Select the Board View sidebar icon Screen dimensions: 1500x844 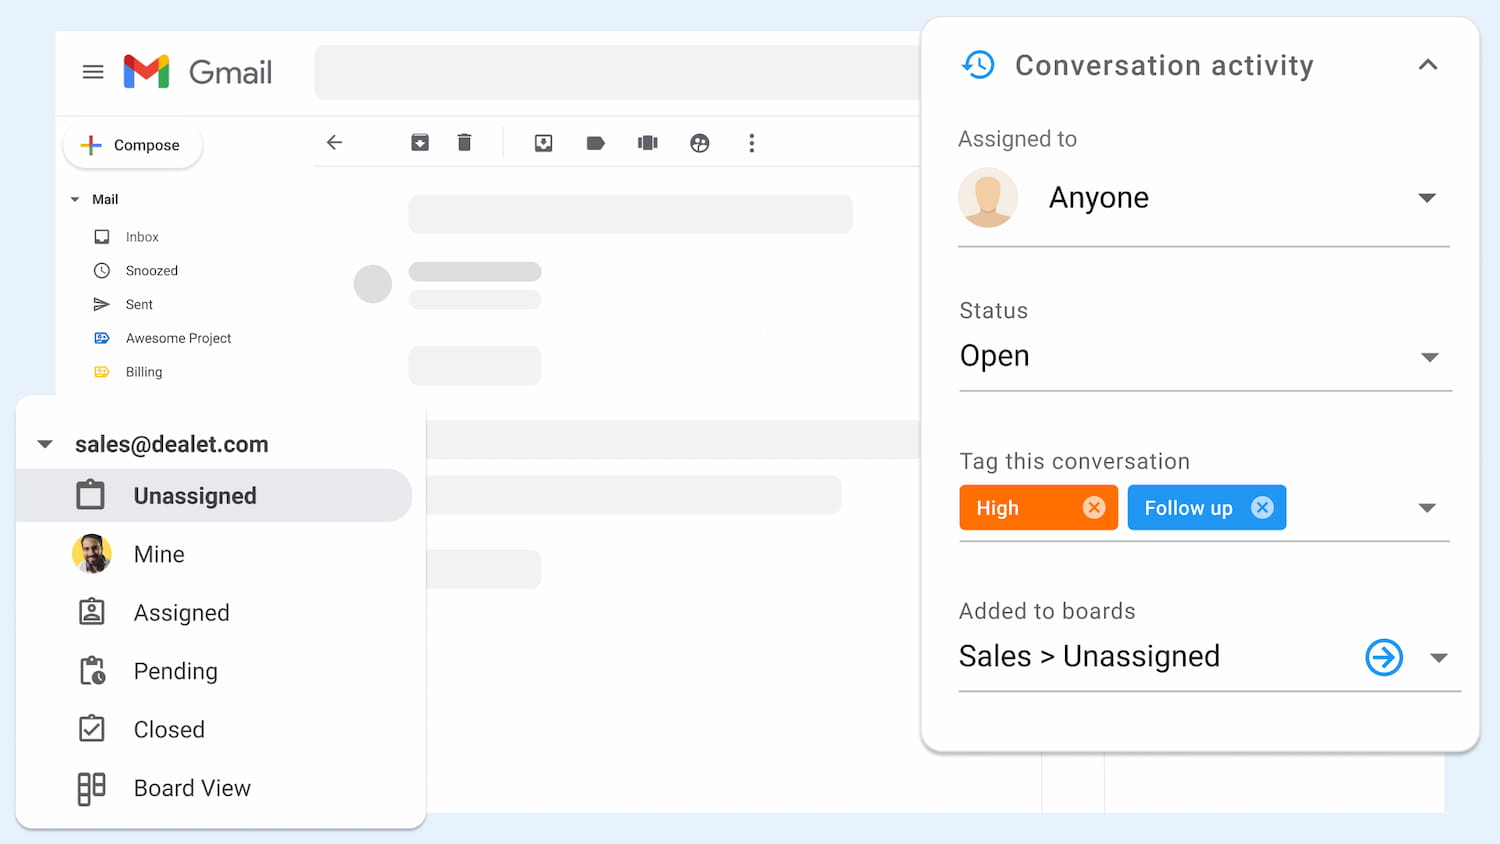click(91, 788)
